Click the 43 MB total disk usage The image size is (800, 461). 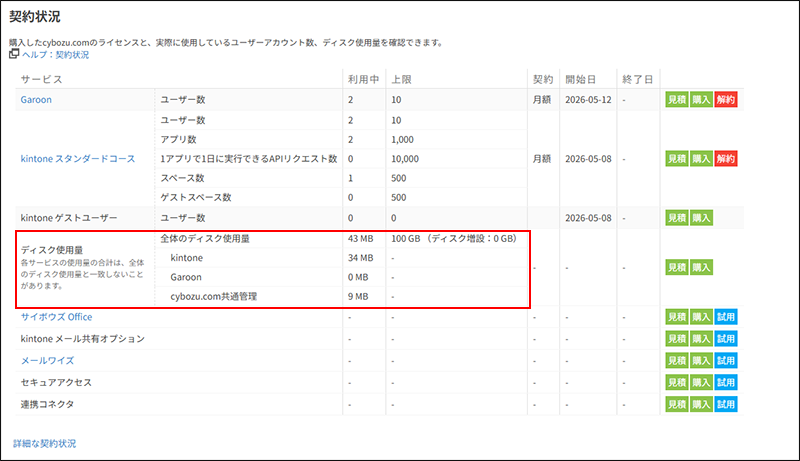tap(360, 239)
